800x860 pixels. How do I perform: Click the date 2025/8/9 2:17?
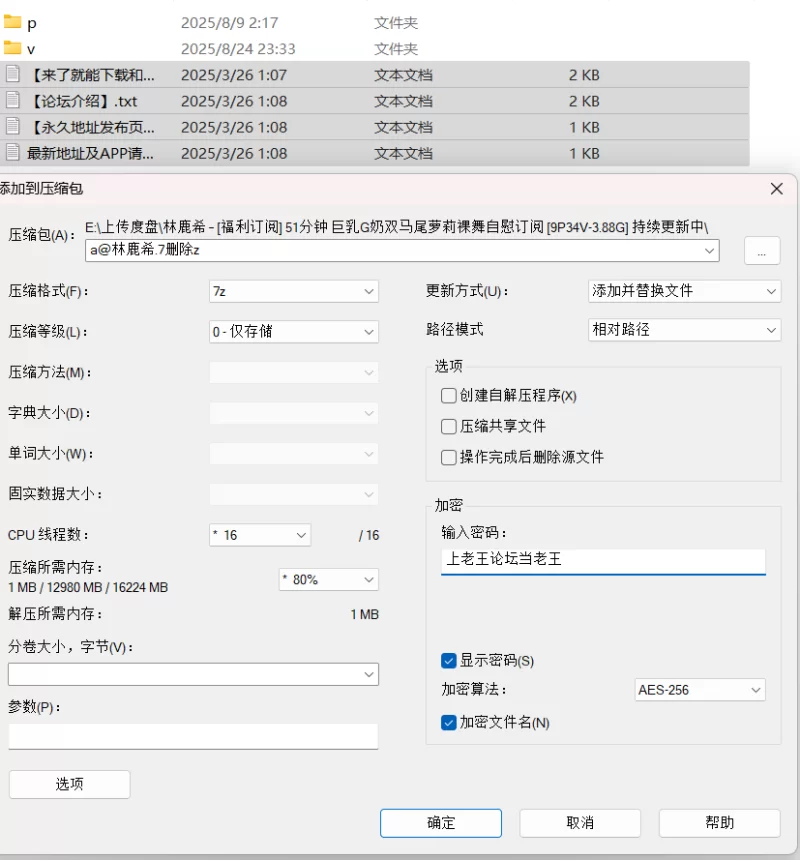coord(229,22)
